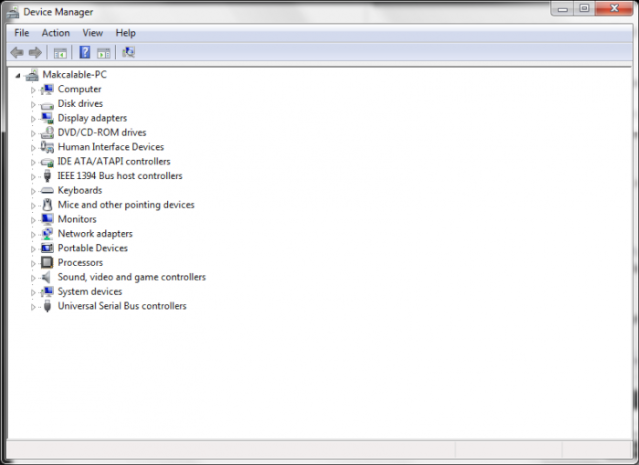Close the Device Manager window
Screen dimensions: 639x465
[x=615, y=8]
